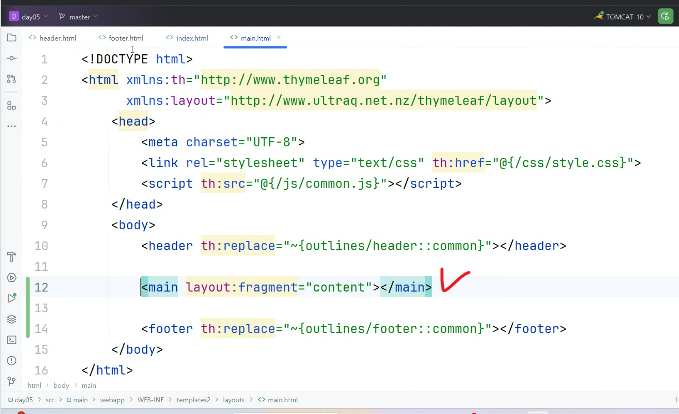
Task: Click day05 in the navigation bar
Action: [x=20, y=400]
